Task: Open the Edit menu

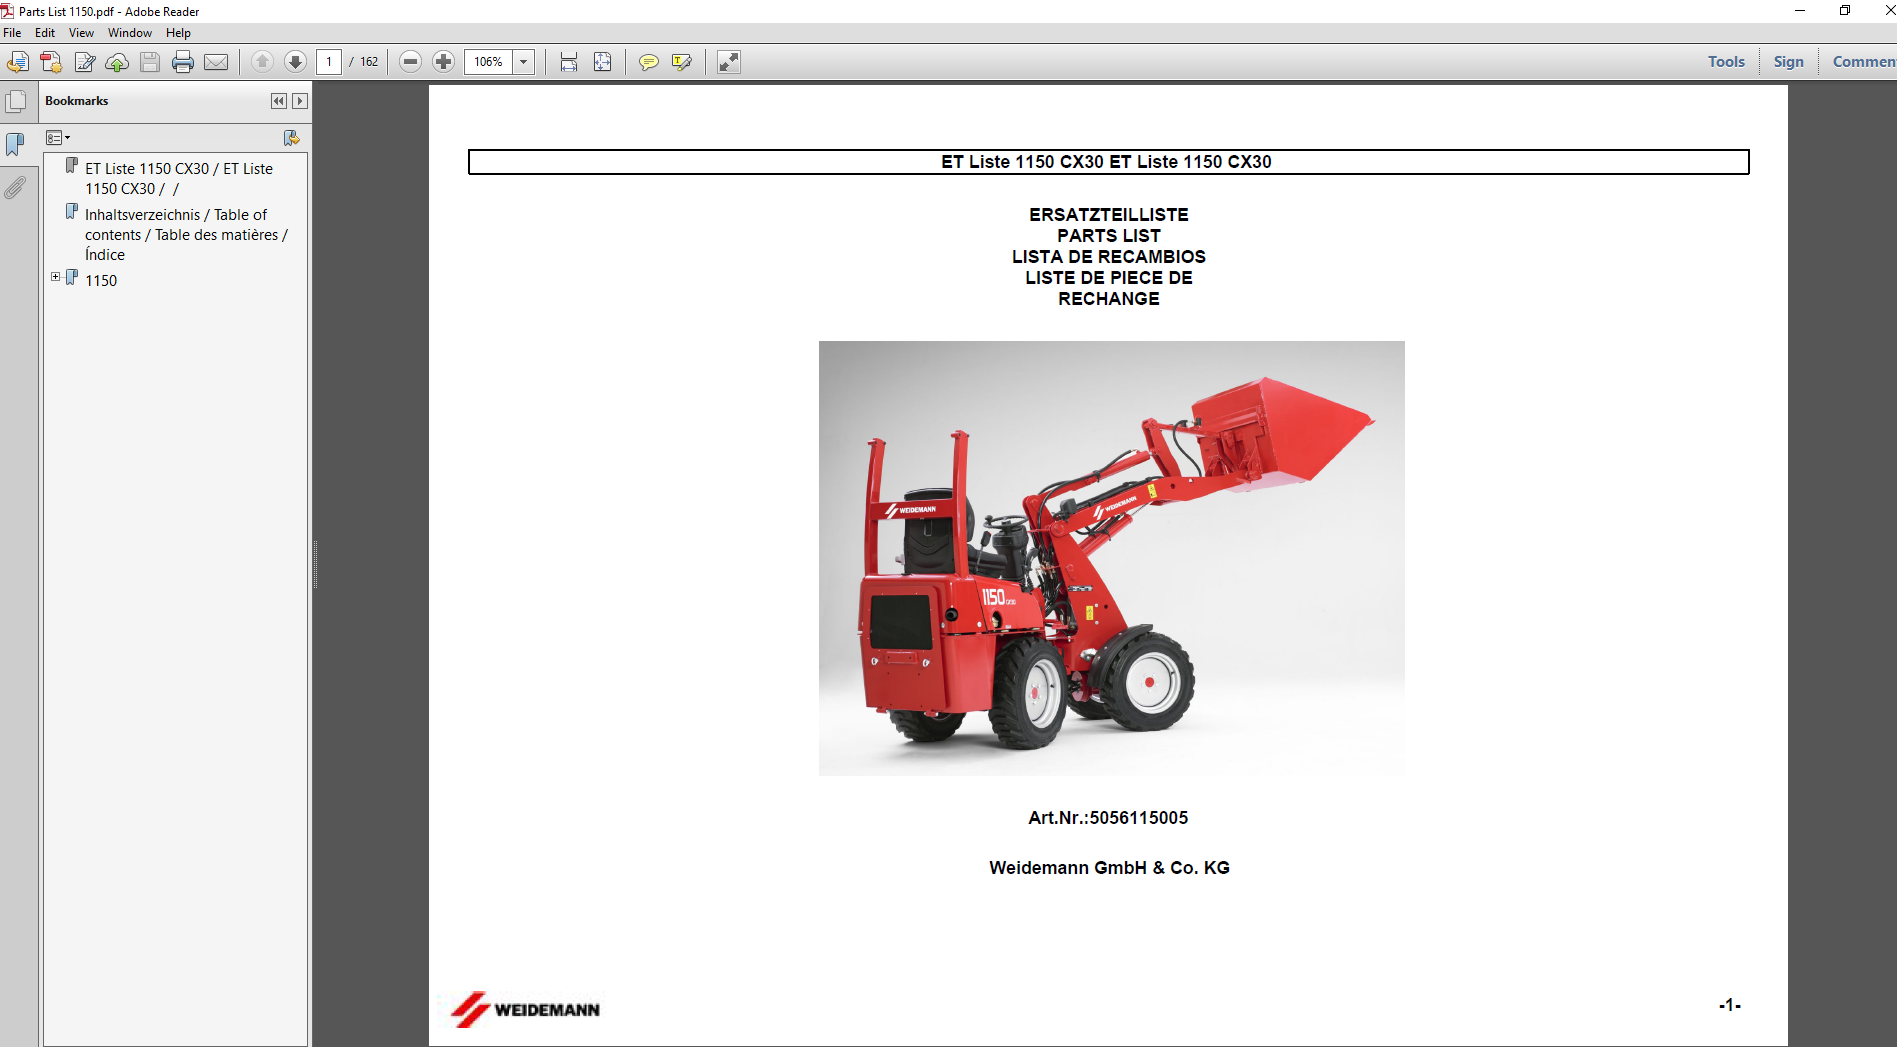Action: point(45,33)
